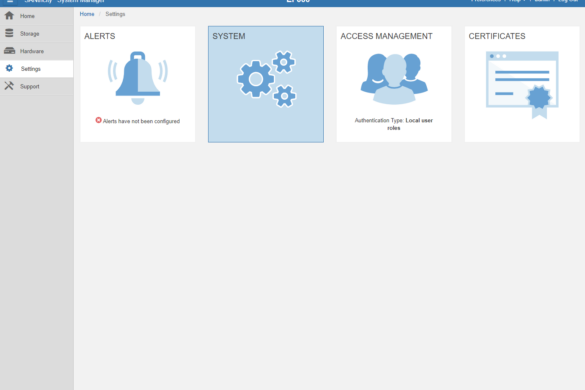Select the Storage stack icon
585x390 pixels.
click(9, 33)
